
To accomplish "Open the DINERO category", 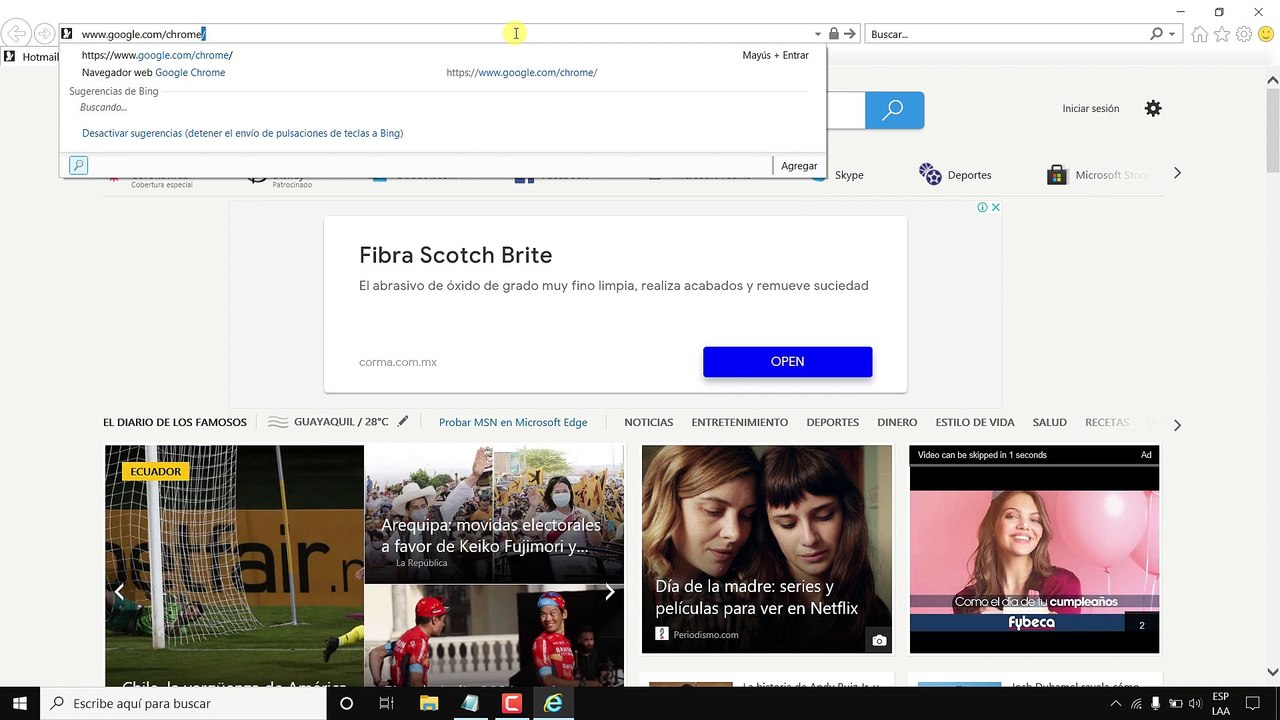I will (897, 422).
